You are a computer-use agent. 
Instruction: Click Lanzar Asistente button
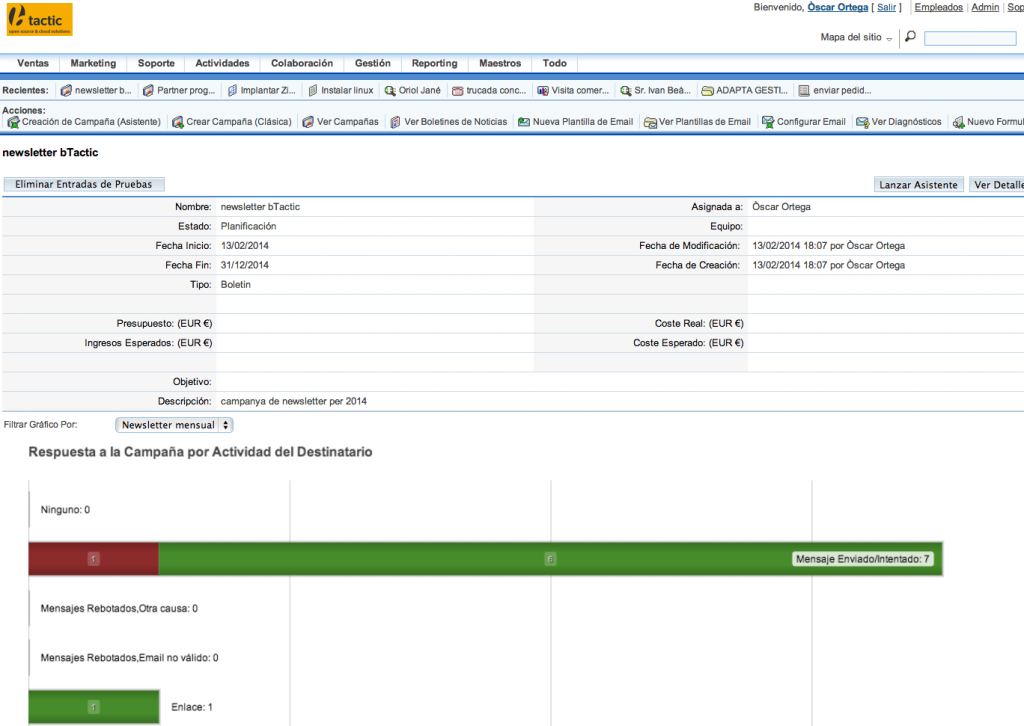click(x=918, y=185)
